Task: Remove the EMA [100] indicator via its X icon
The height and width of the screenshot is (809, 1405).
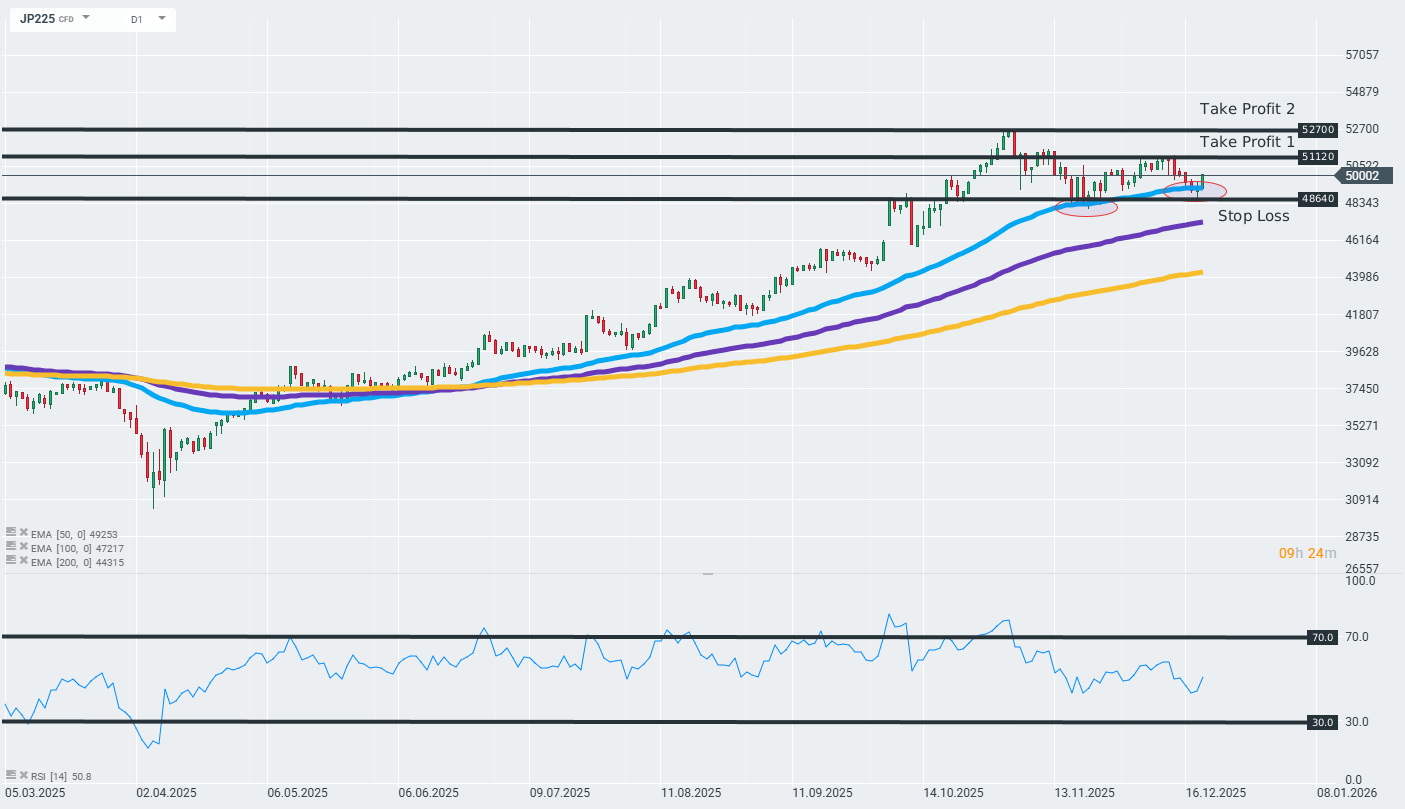Action: point(22,548)
